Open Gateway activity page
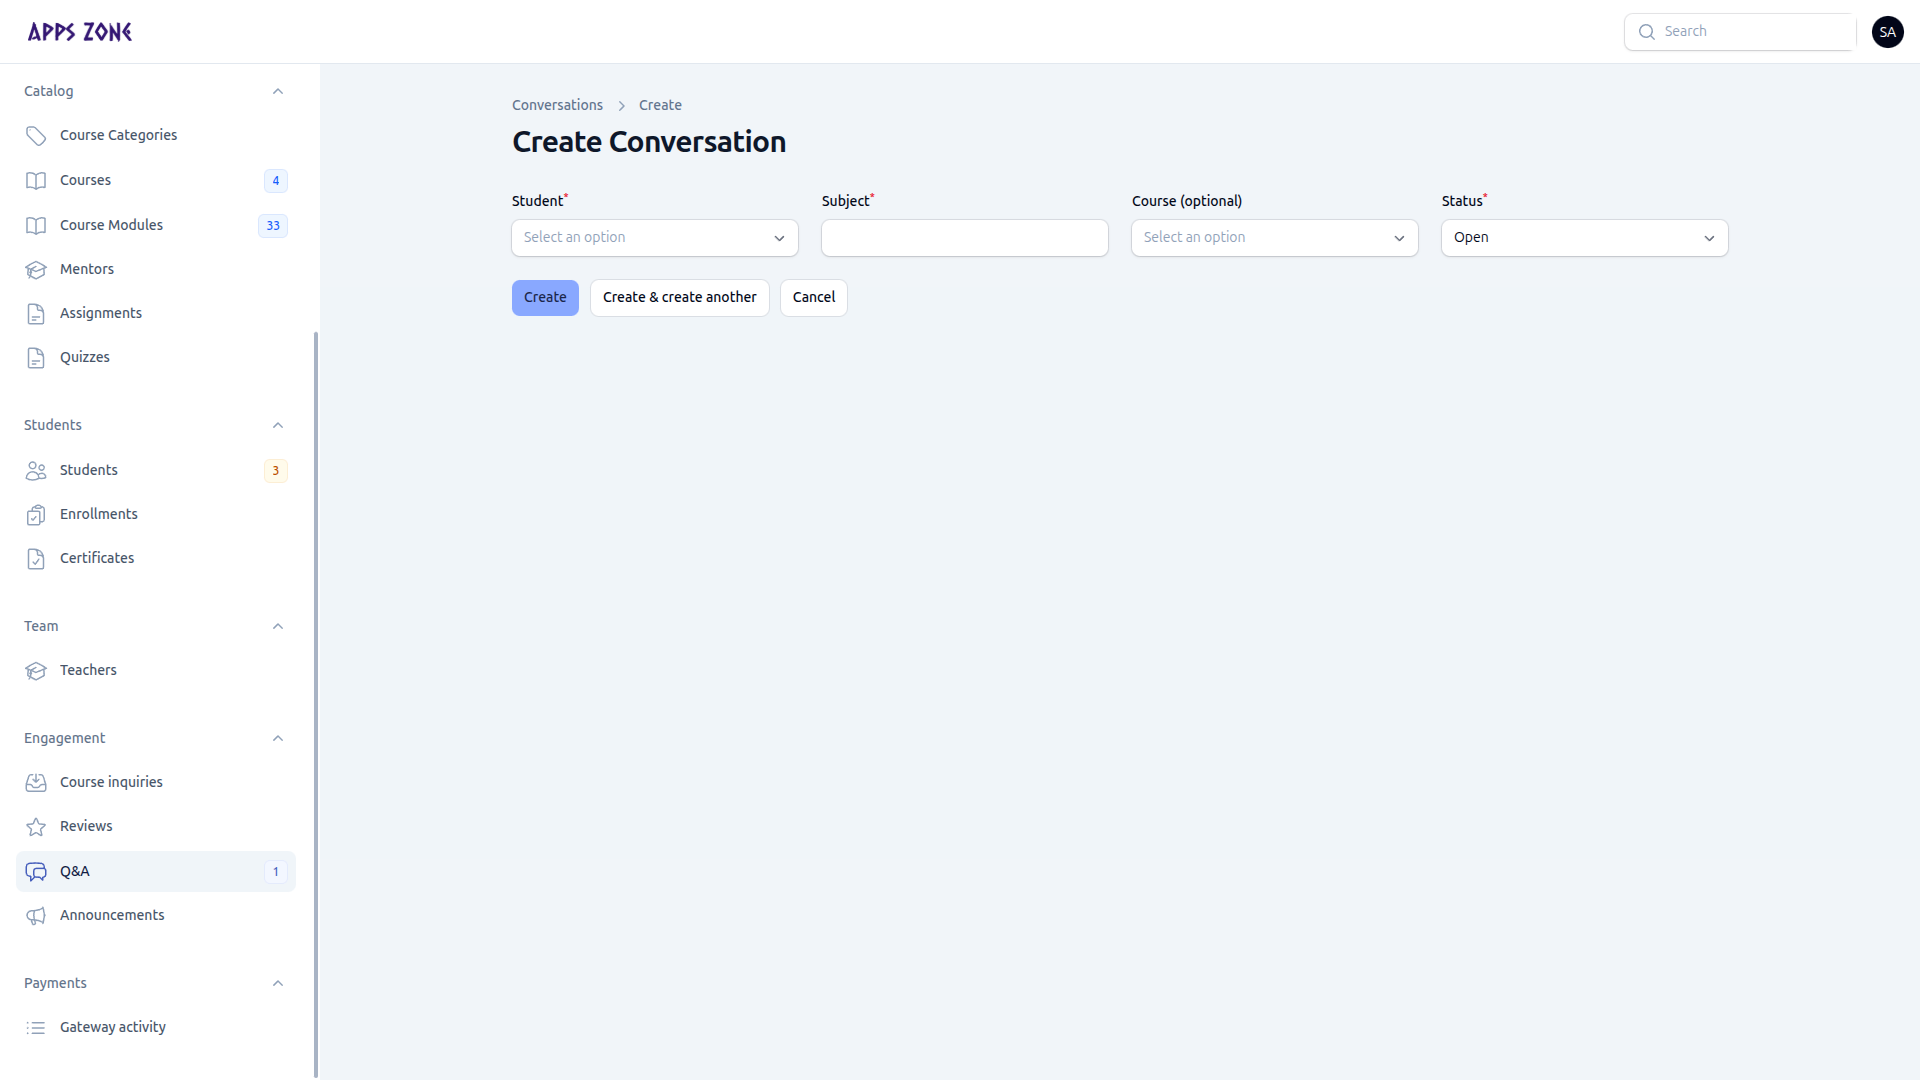Screen dimensions: 1920x1080 [x=156, y=1028]
